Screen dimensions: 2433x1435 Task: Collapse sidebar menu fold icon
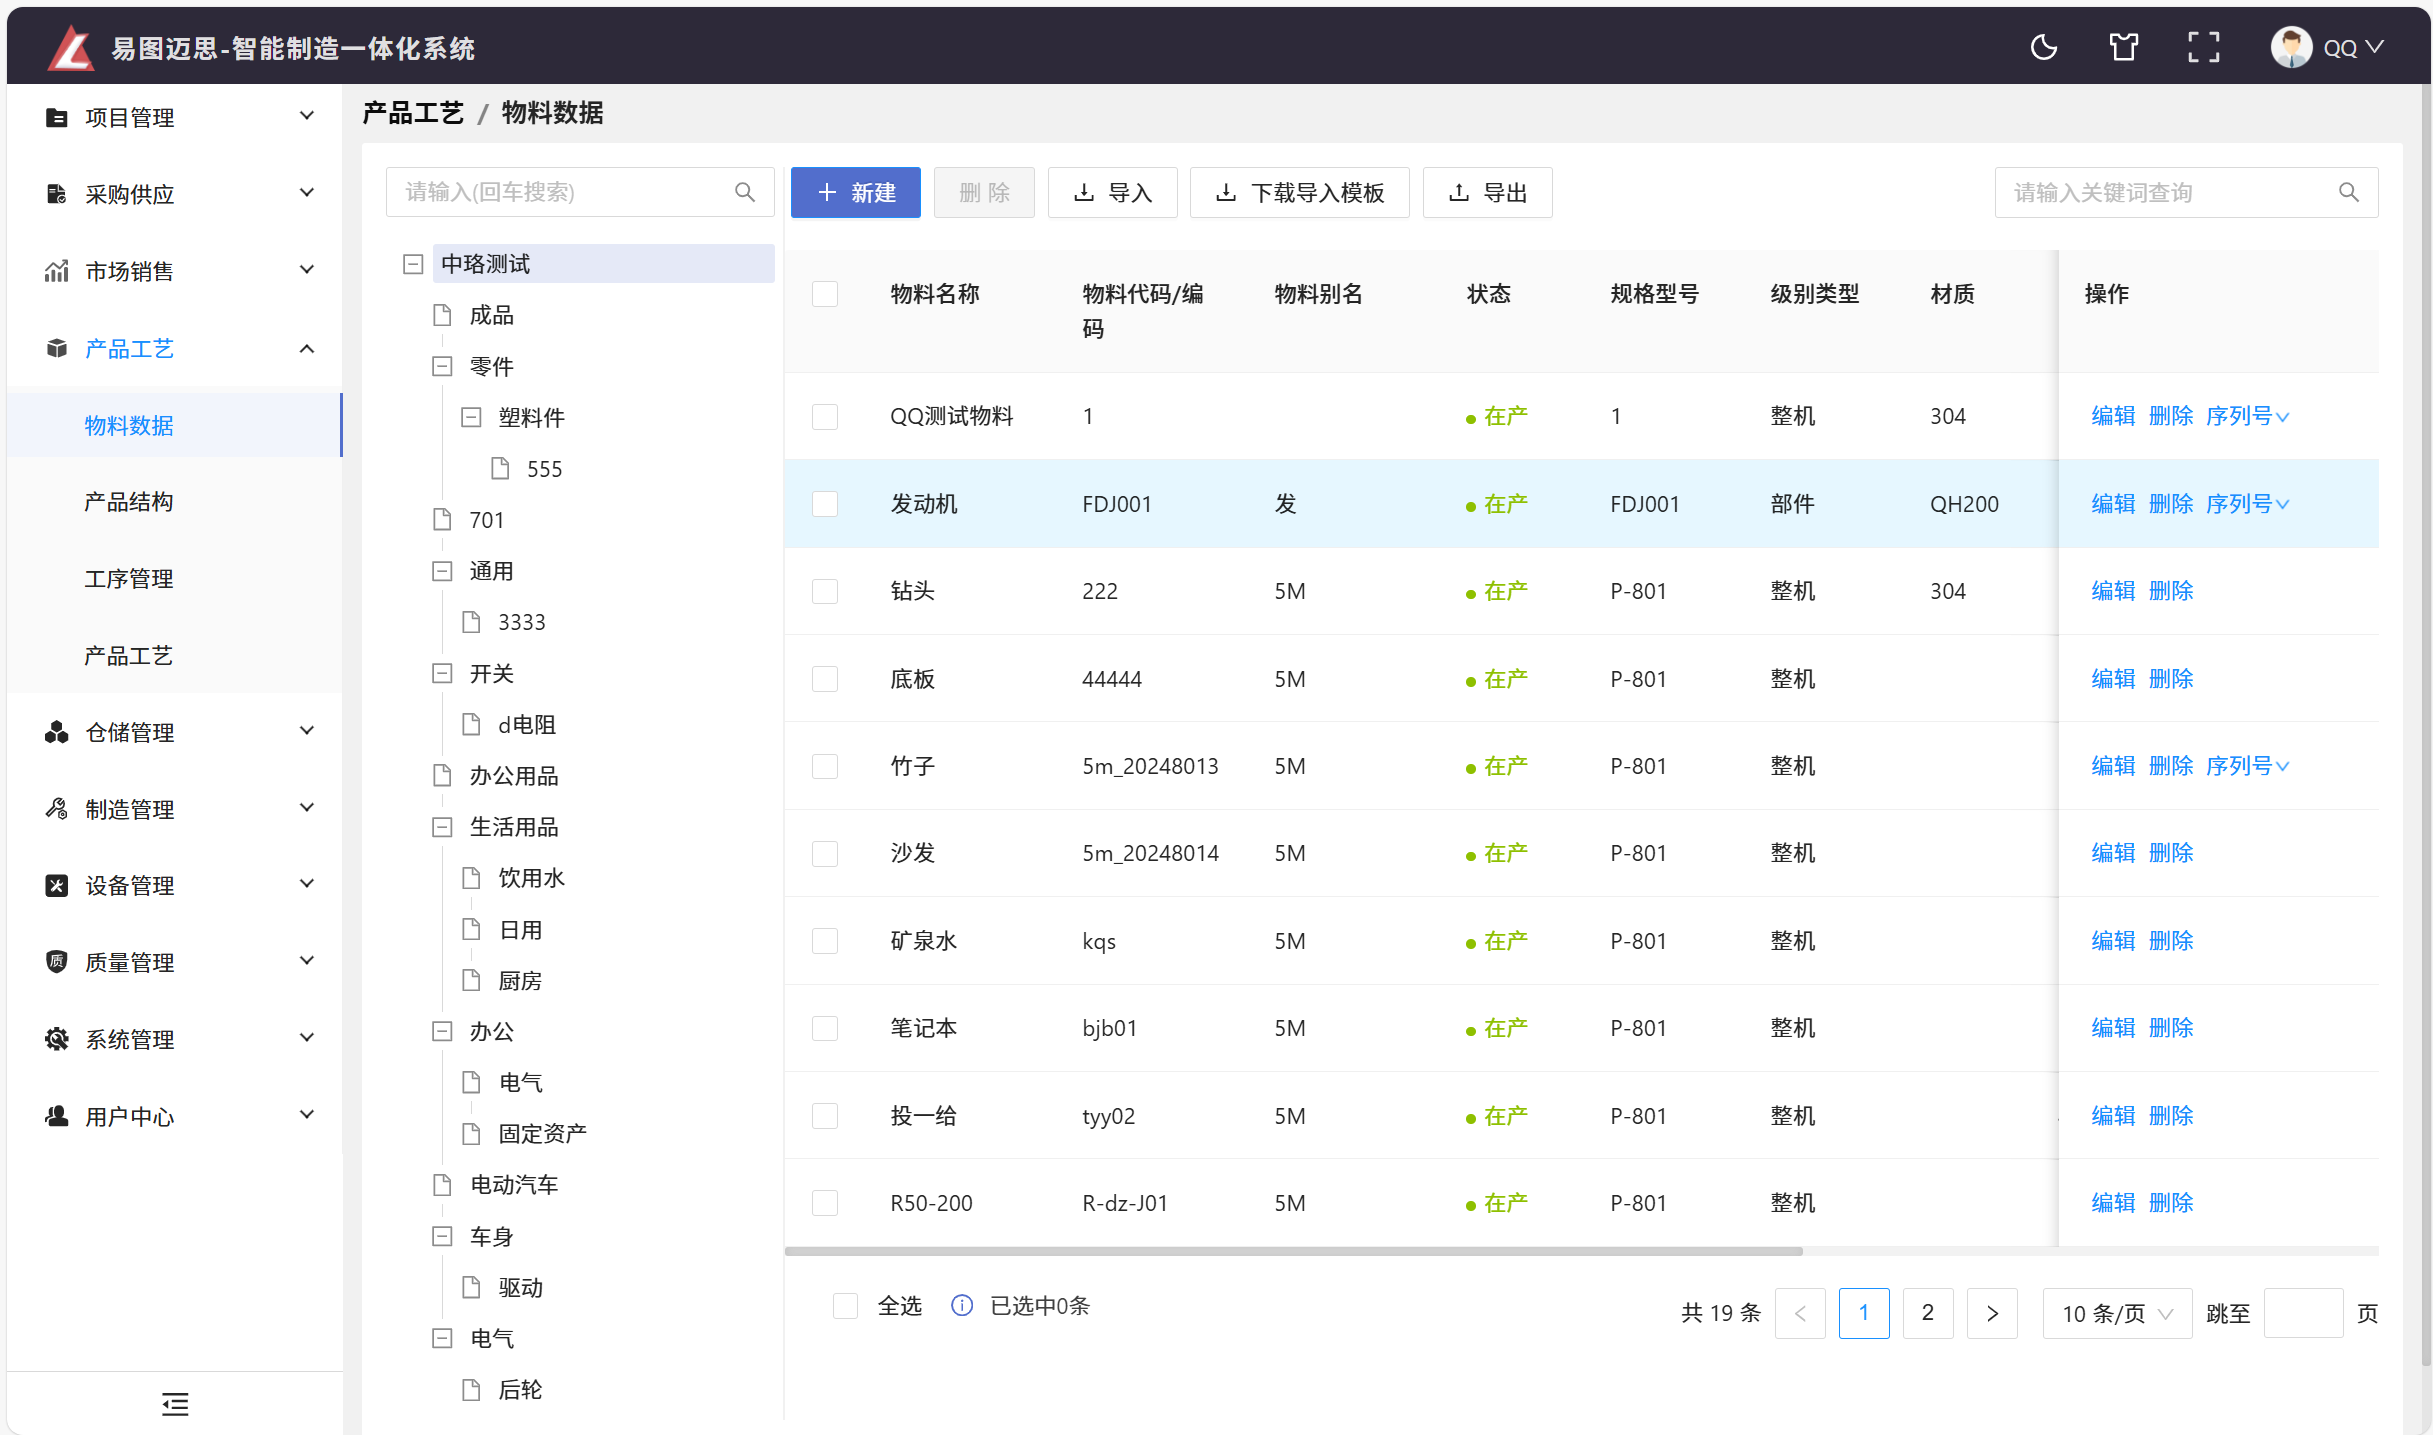click(x=175, y=1404)
